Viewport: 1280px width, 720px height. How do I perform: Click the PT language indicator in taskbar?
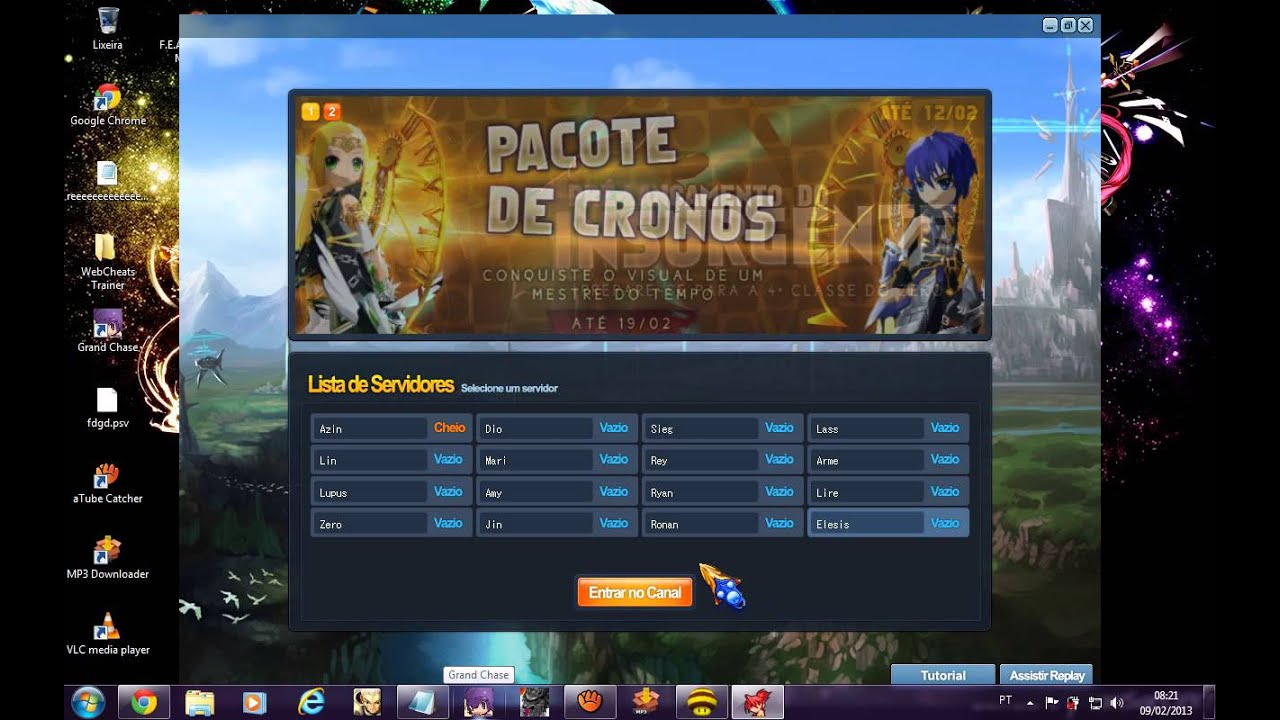[1005, 699]
